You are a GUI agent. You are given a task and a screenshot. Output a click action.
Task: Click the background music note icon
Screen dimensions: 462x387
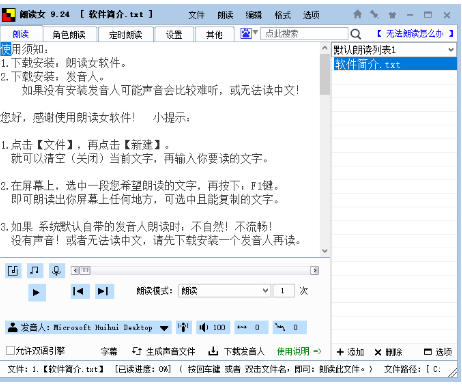[x=35, y=270]
